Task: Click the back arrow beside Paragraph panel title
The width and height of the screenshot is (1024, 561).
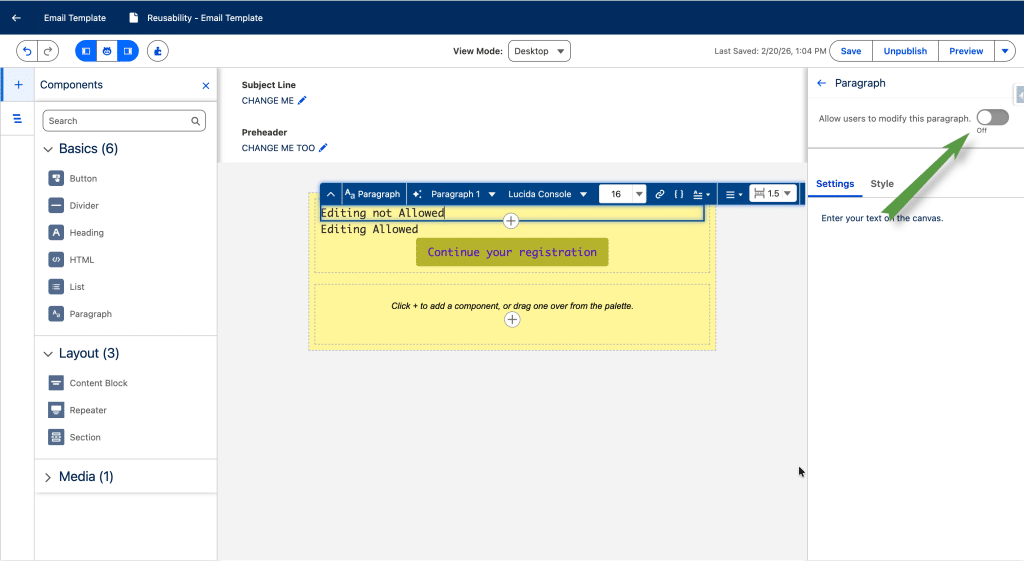Action: [x=821, y=84]
